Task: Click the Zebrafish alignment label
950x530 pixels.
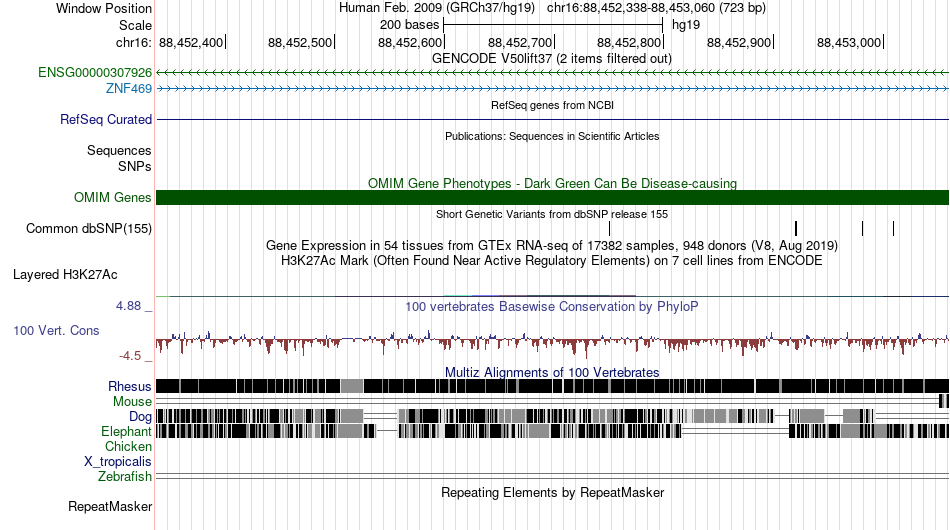Action: (x=125, y=477)
